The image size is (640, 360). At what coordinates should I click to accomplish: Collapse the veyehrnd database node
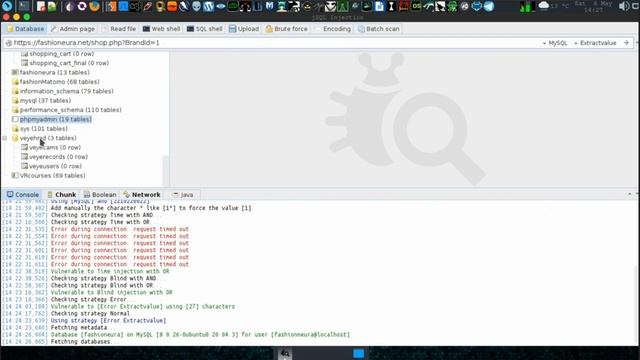(5, 138)
